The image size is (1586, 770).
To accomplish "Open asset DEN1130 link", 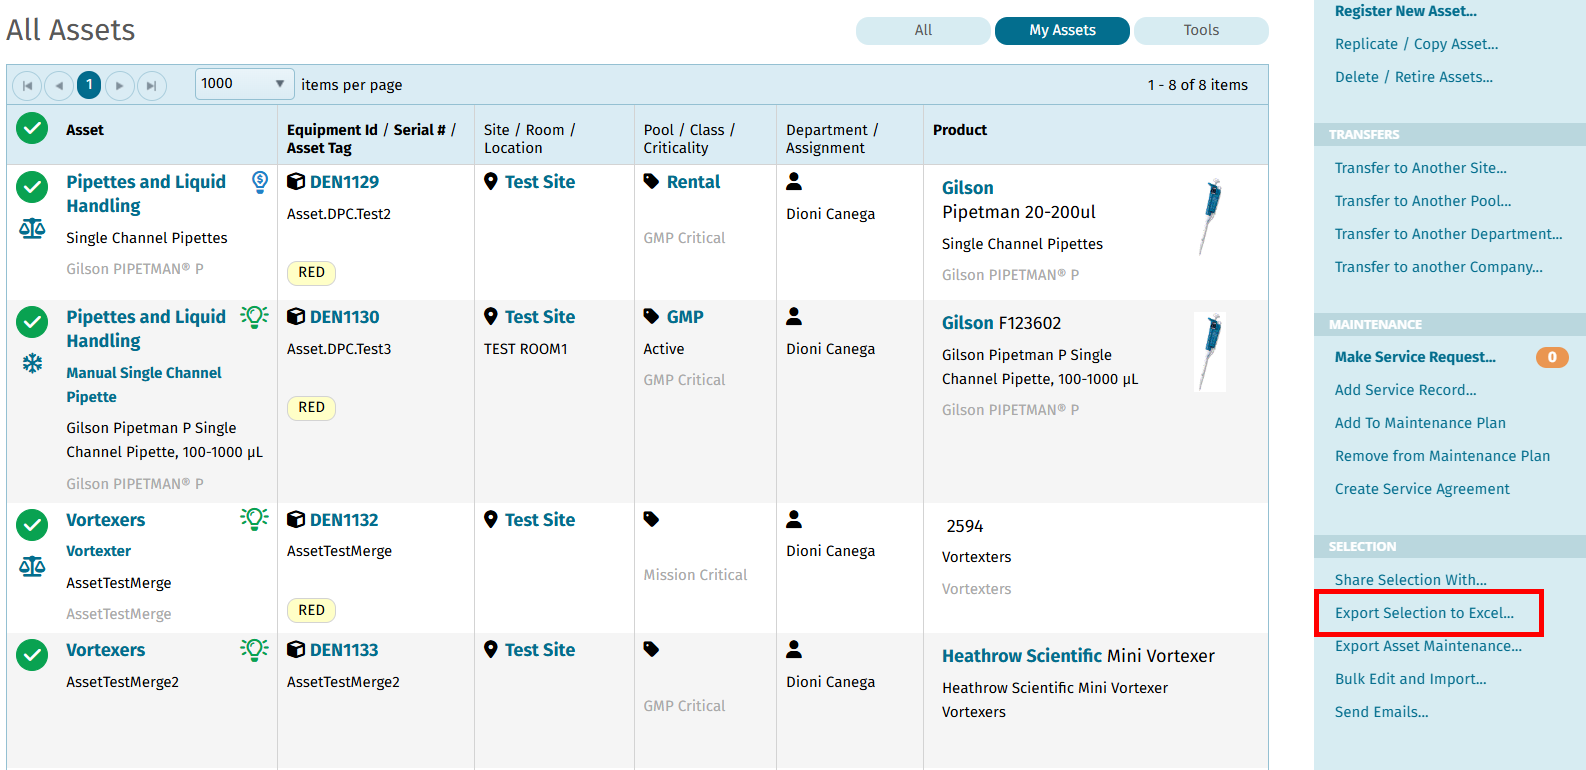I will click(344, 317).
